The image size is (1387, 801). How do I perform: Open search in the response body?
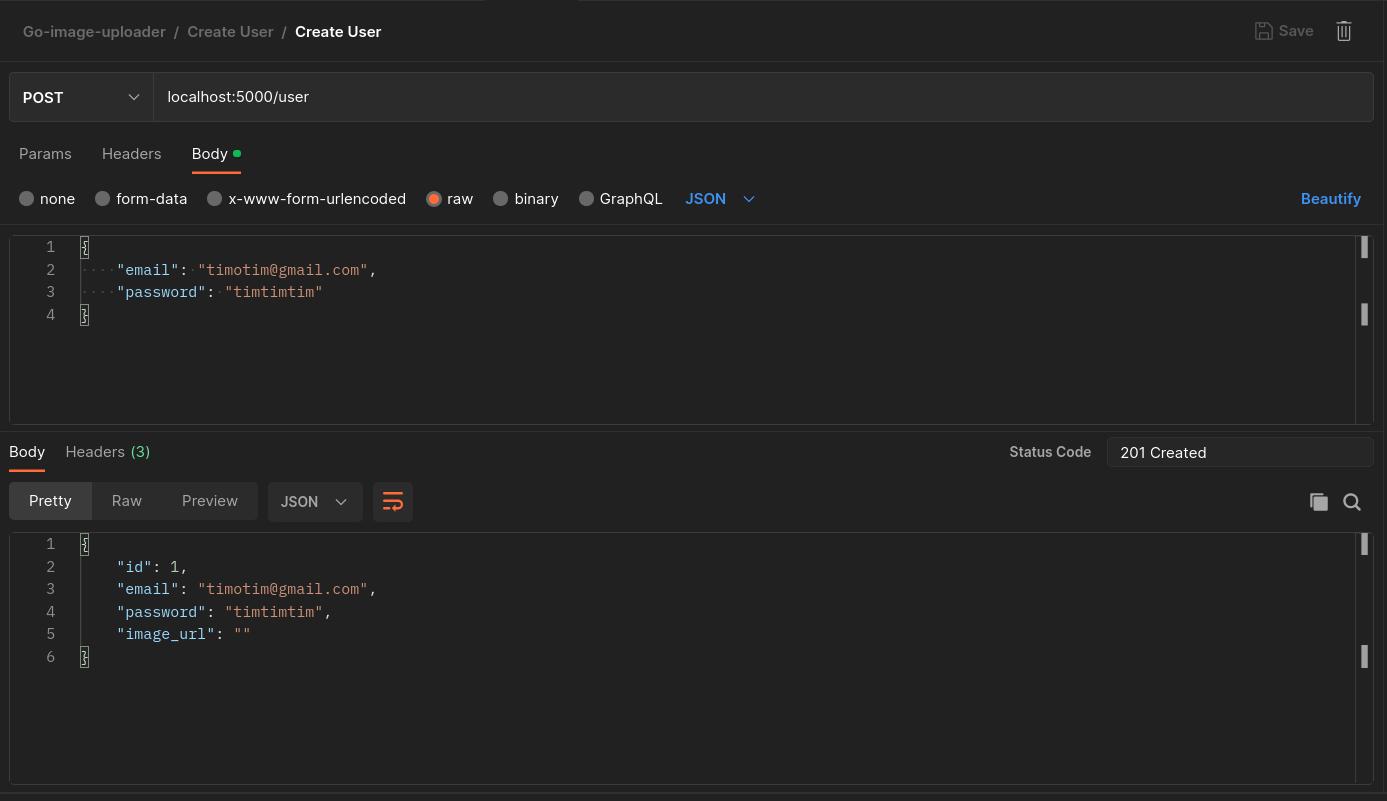tap(1351, 502)
